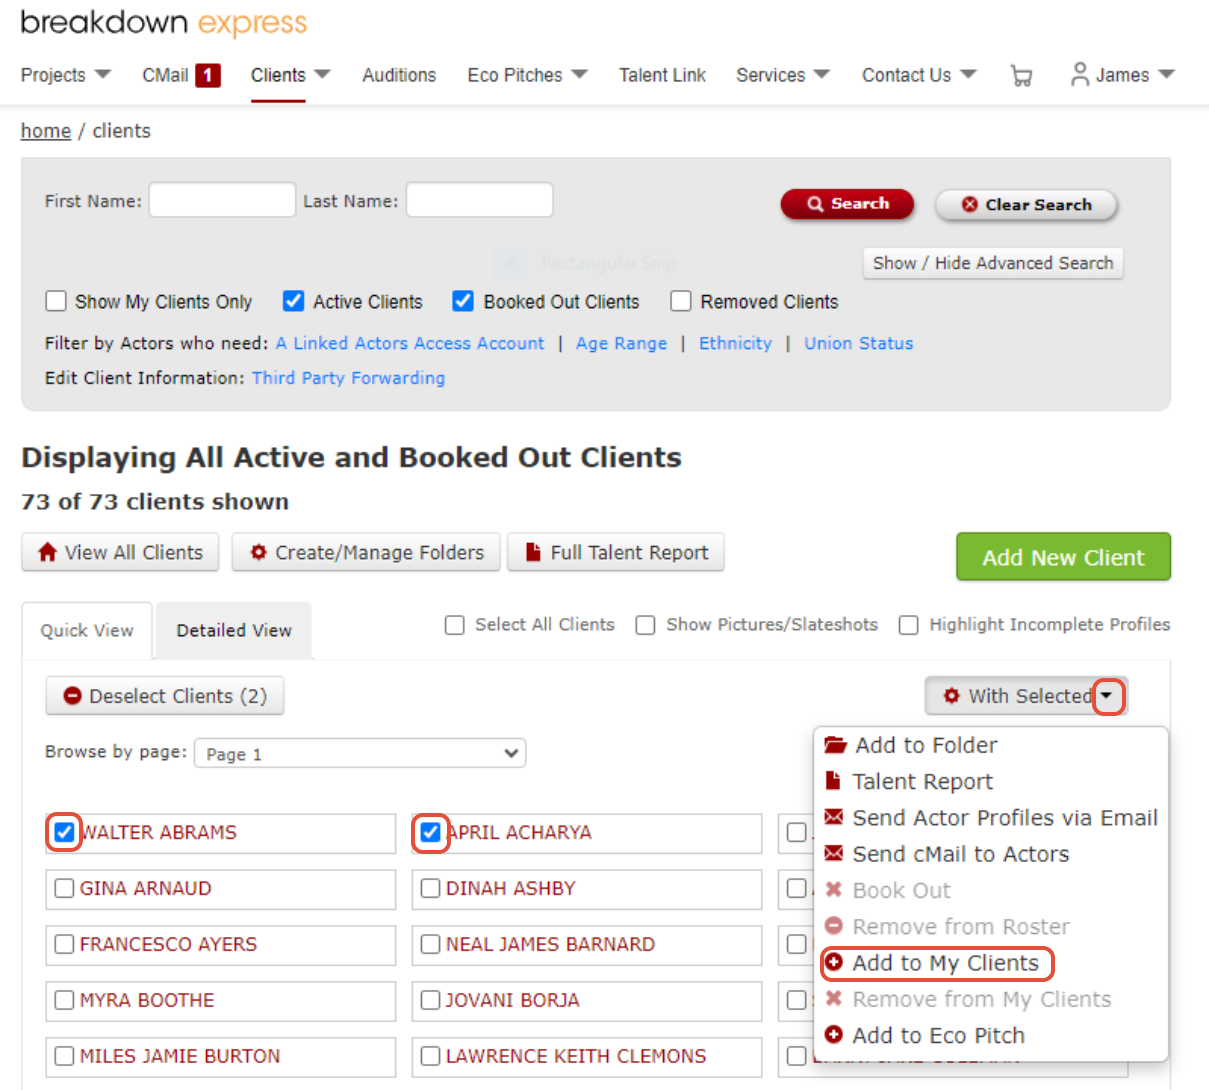Open CMail from navigation bar
This screenshot has width=1209, height=1090.
pos(165,75)
